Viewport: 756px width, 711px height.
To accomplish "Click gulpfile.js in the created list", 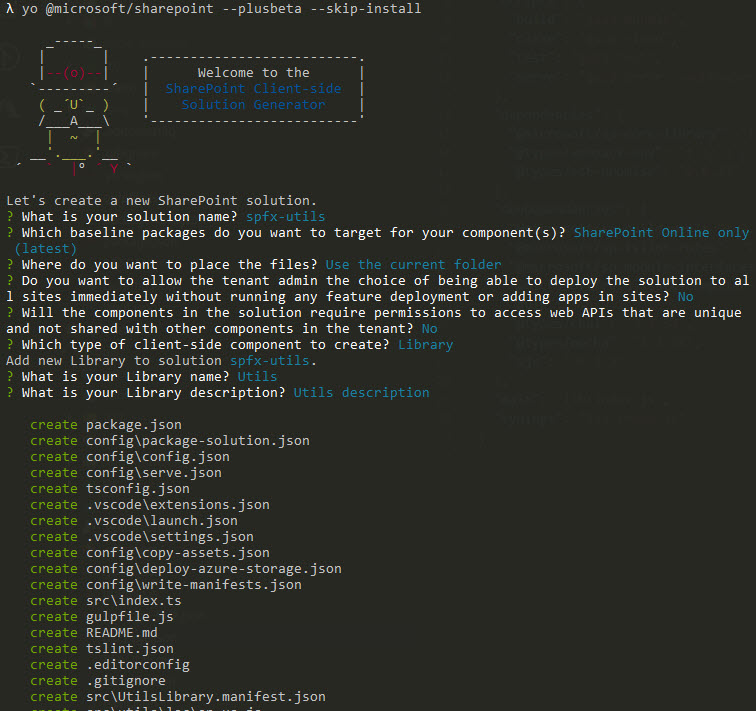I will (x=129, y=616).
